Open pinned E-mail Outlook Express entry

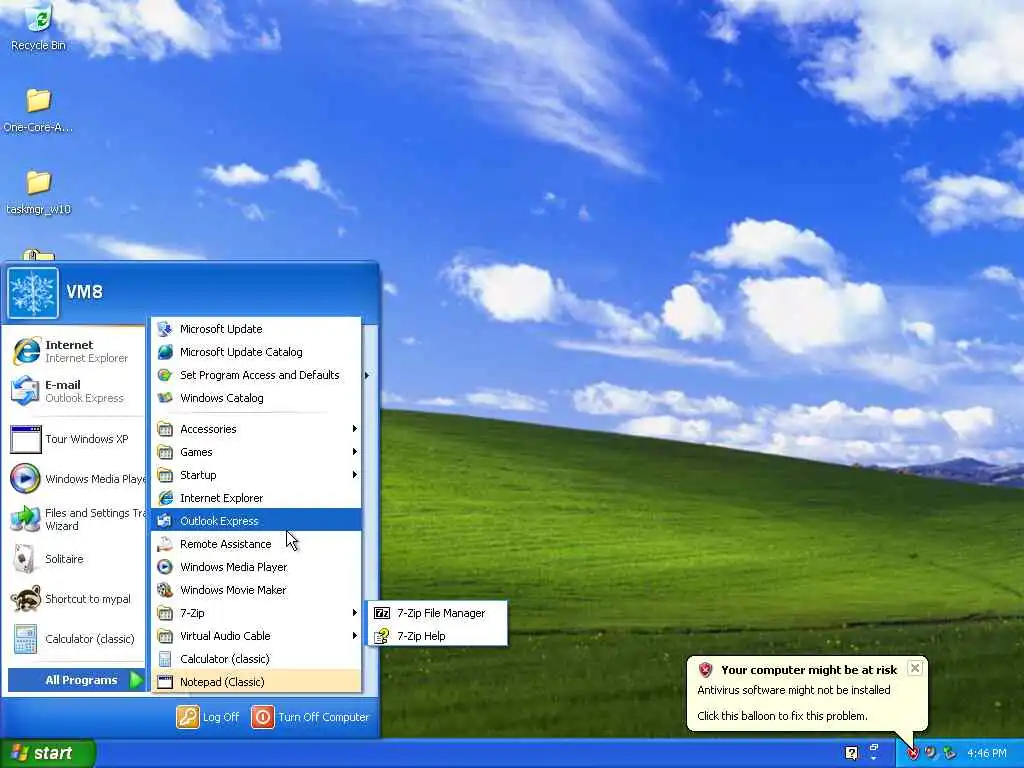74,391
